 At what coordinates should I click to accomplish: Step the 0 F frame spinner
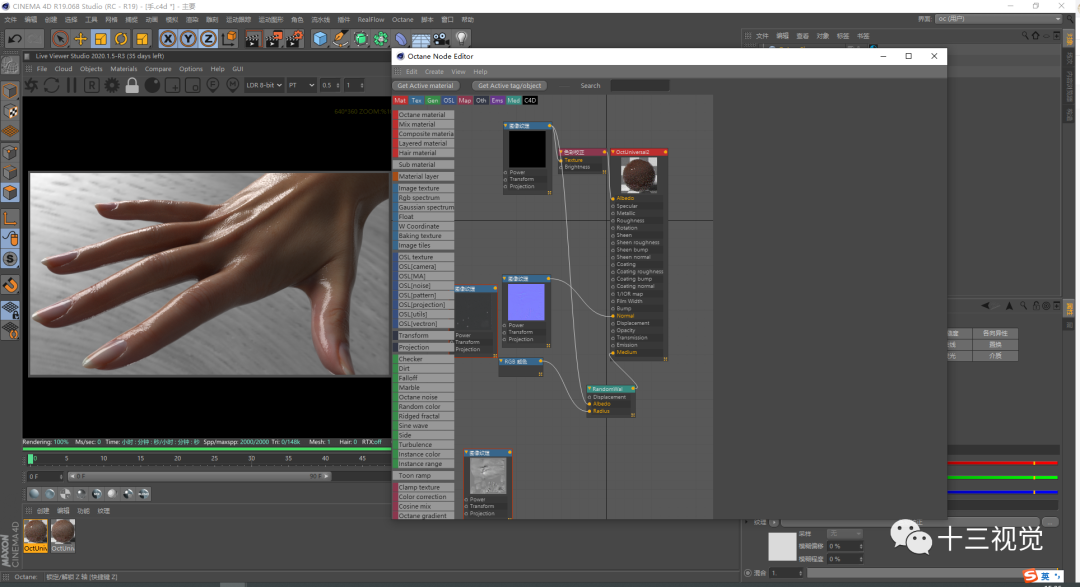[x=61, y=476]
